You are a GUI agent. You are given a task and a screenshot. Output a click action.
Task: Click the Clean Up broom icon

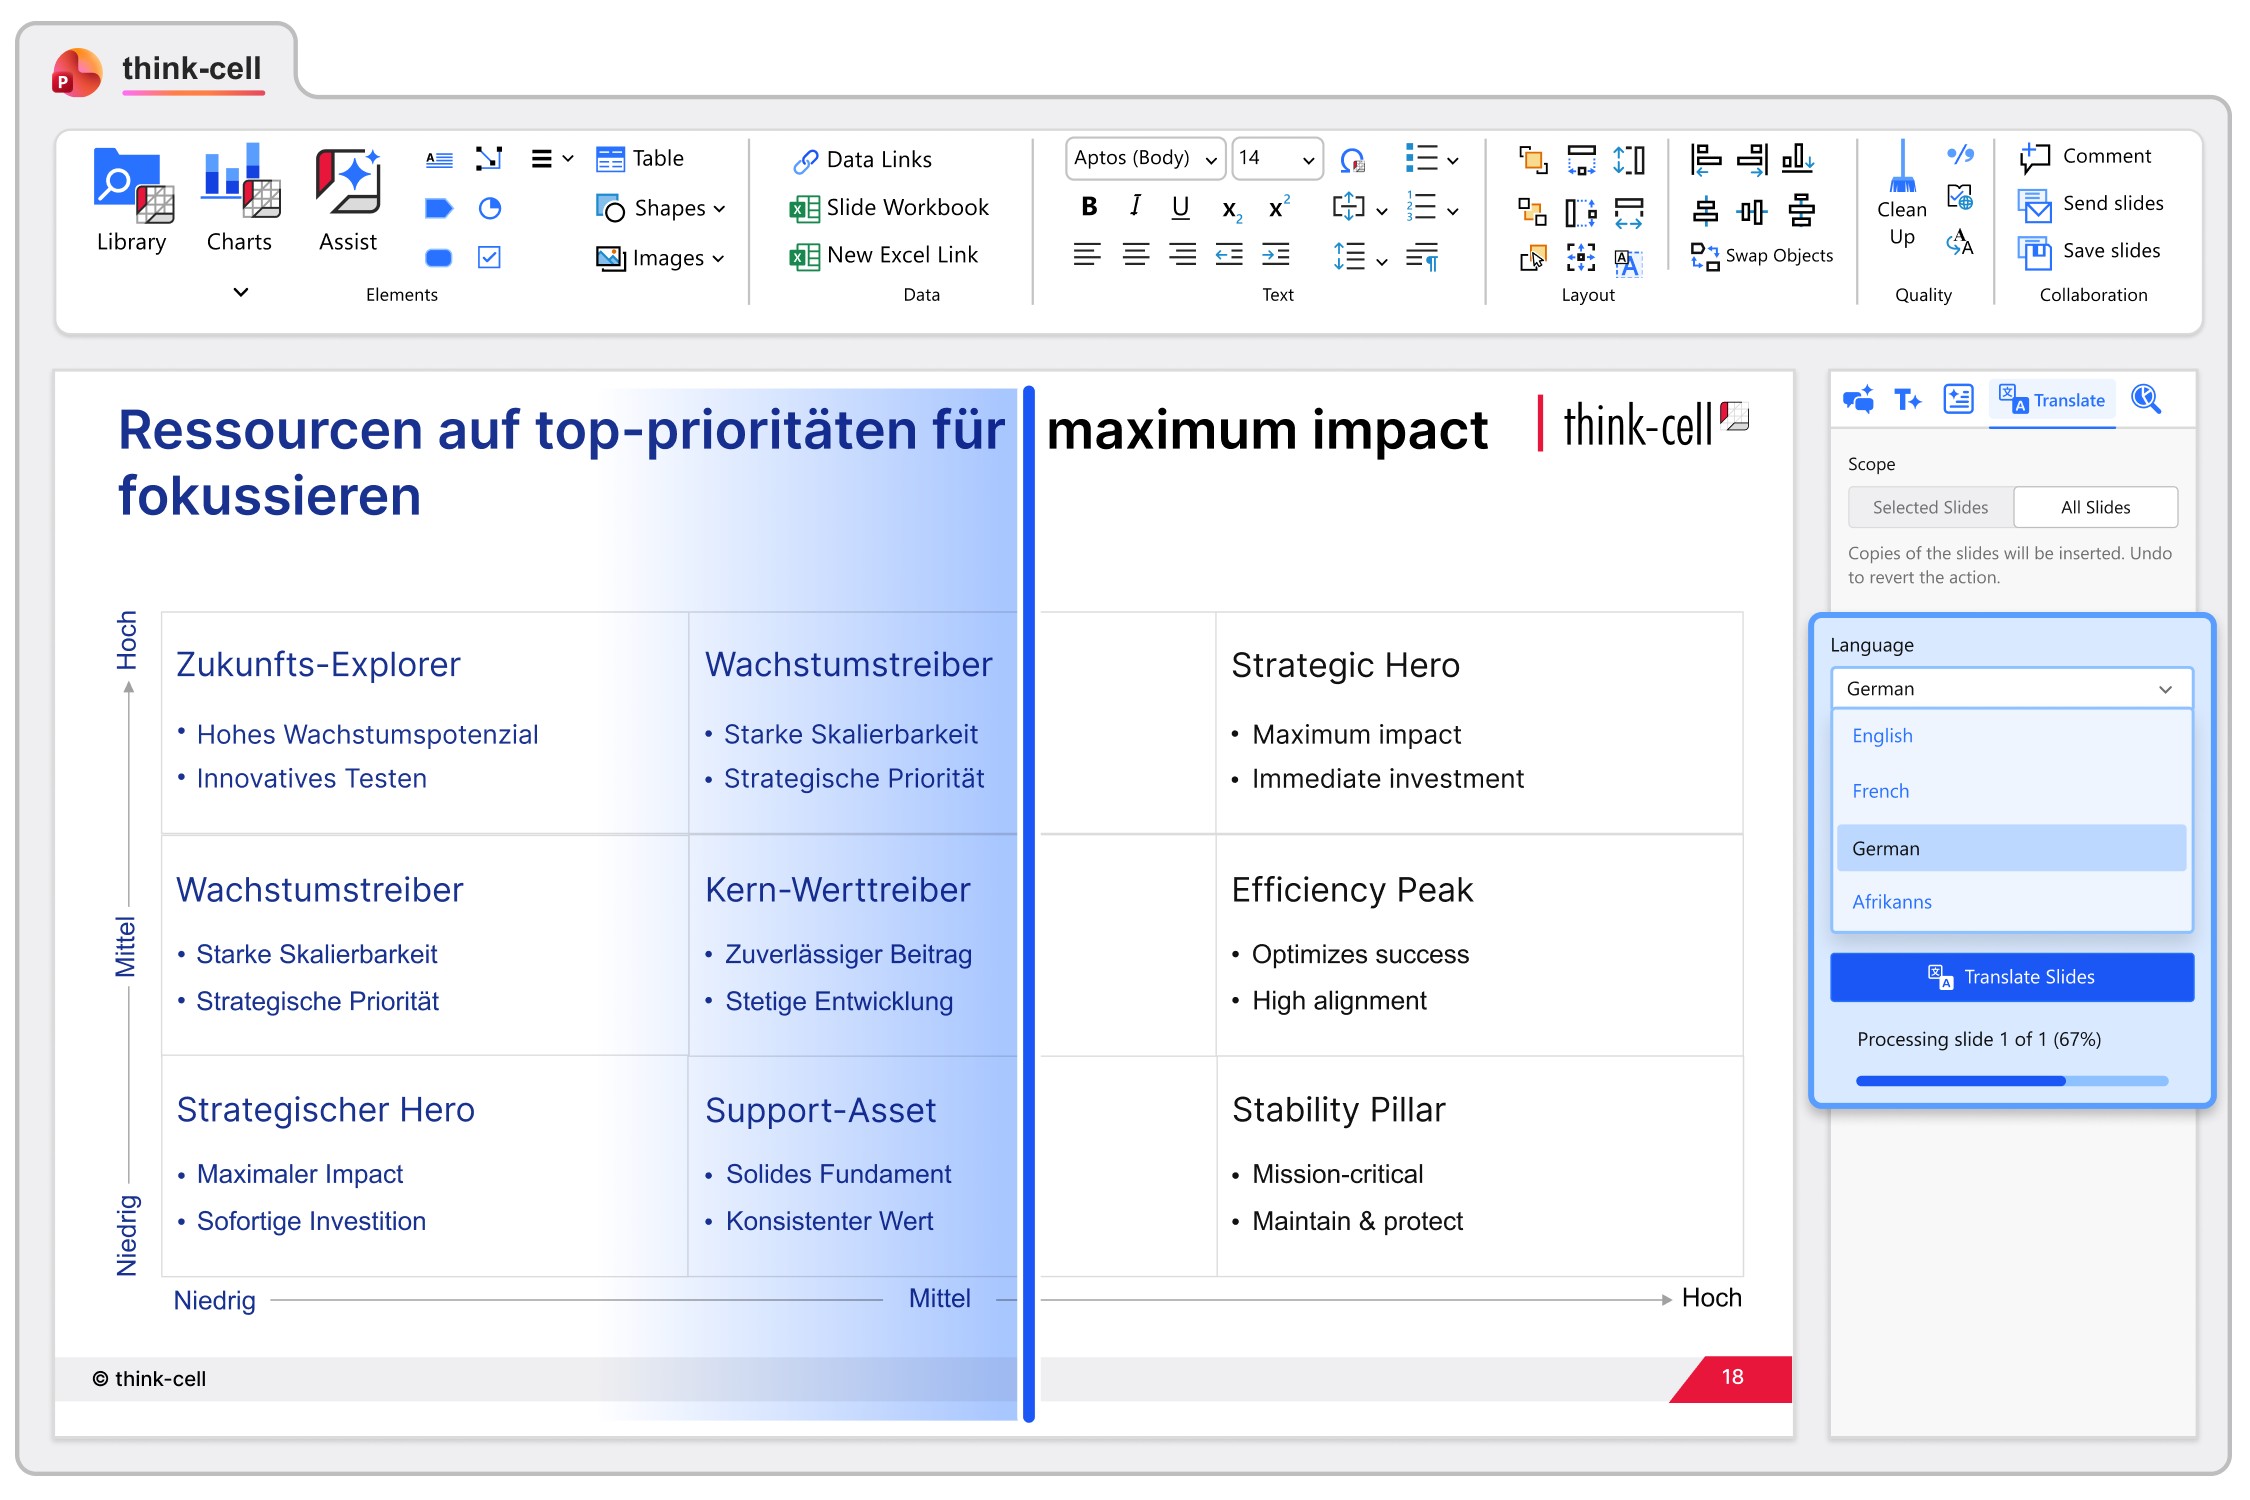1901,168
